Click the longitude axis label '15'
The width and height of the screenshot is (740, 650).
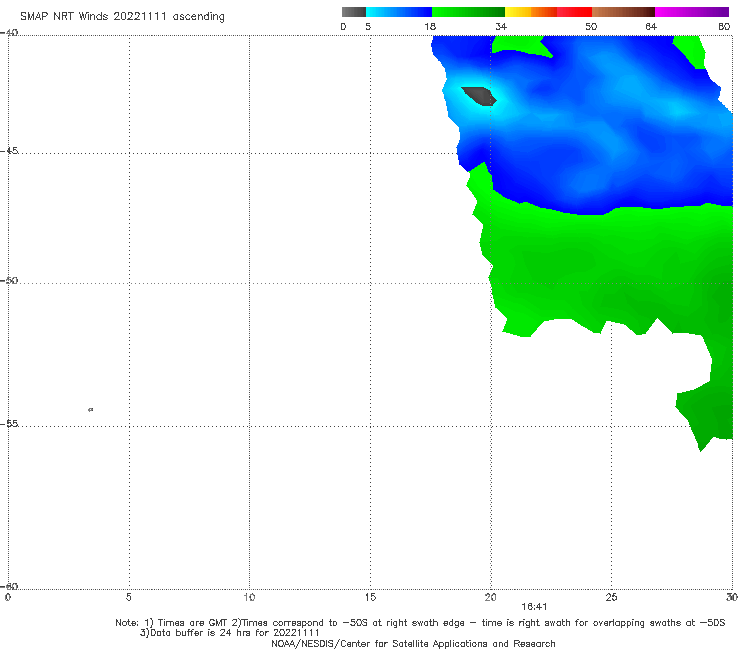[x=370, y=598]
